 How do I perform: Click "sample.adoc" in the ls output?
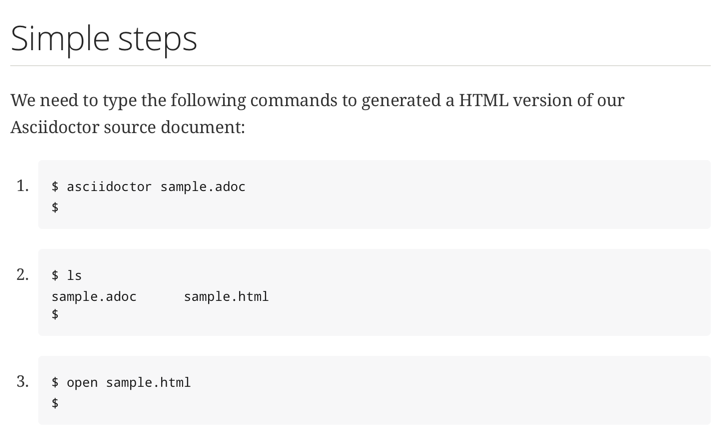point(94,296)
